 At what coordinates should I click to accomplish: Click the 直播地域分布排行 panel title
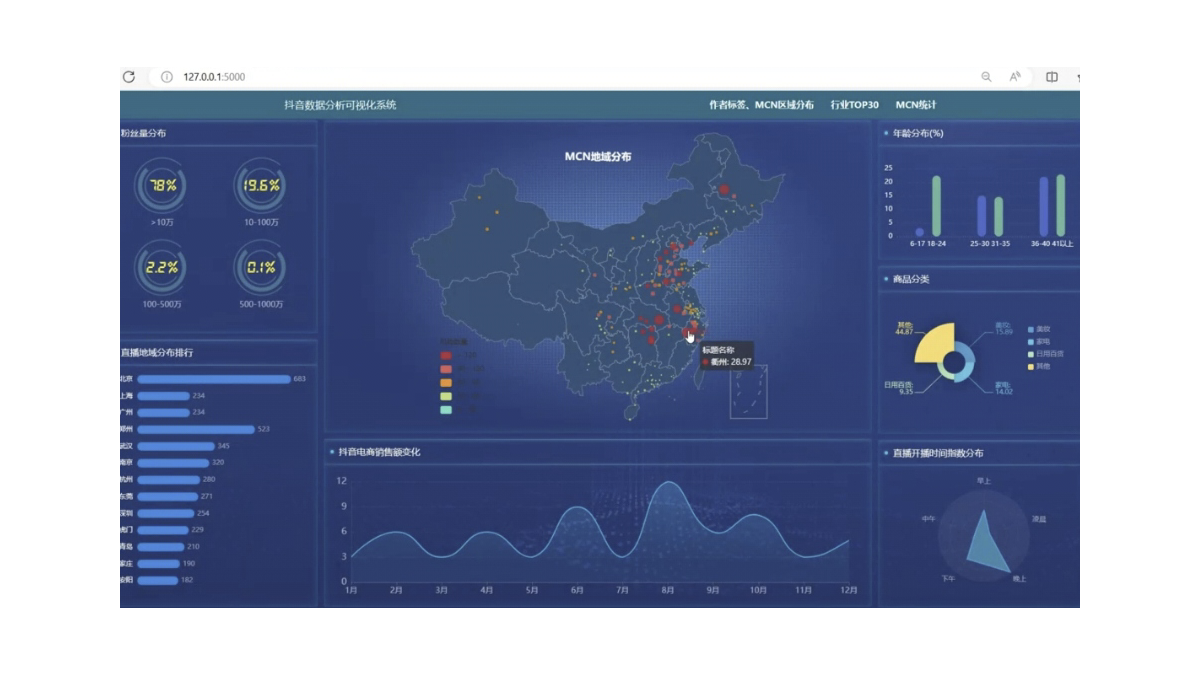(x=157, y=352)
